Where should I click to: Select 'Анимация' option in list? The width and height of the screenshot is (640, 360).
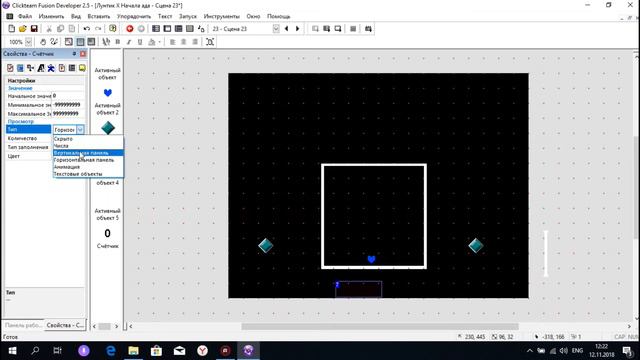coord(88,167)
